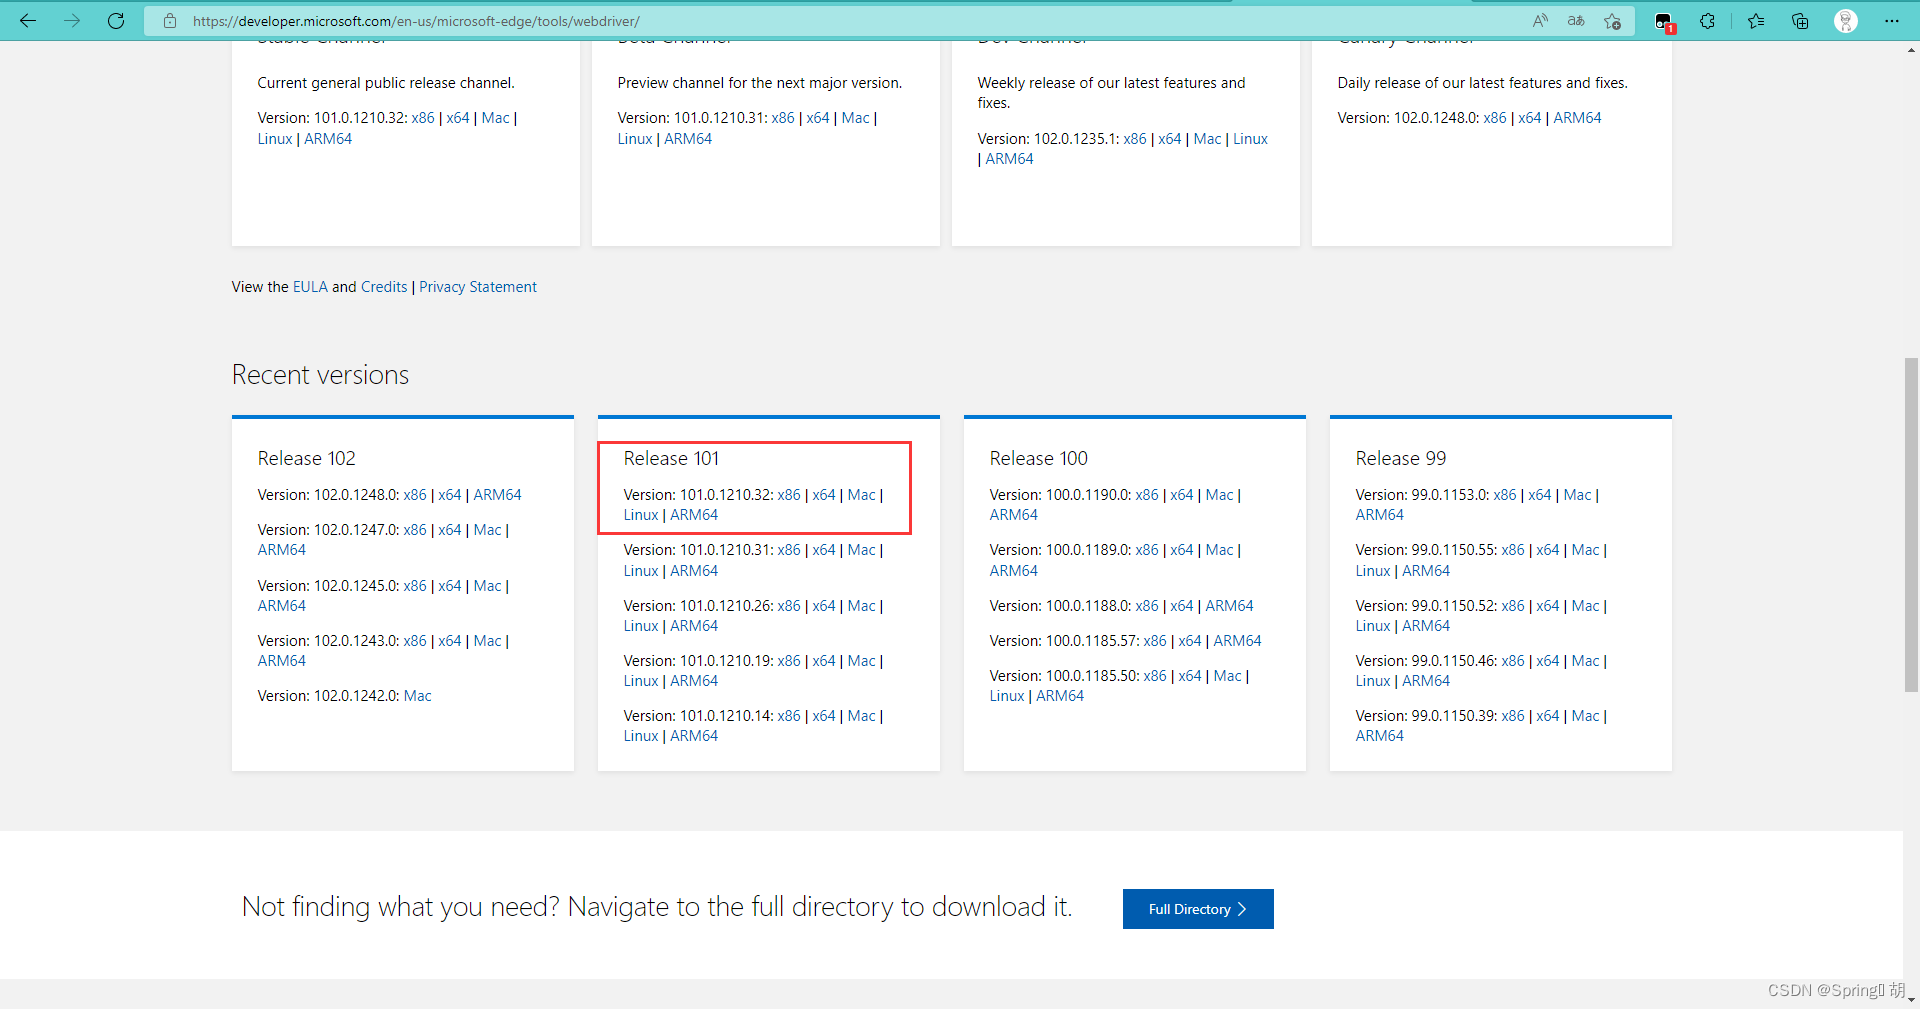Add this page to favorites
The width and height of the screenshot is (1920, 1009).
pos(1612,21)
